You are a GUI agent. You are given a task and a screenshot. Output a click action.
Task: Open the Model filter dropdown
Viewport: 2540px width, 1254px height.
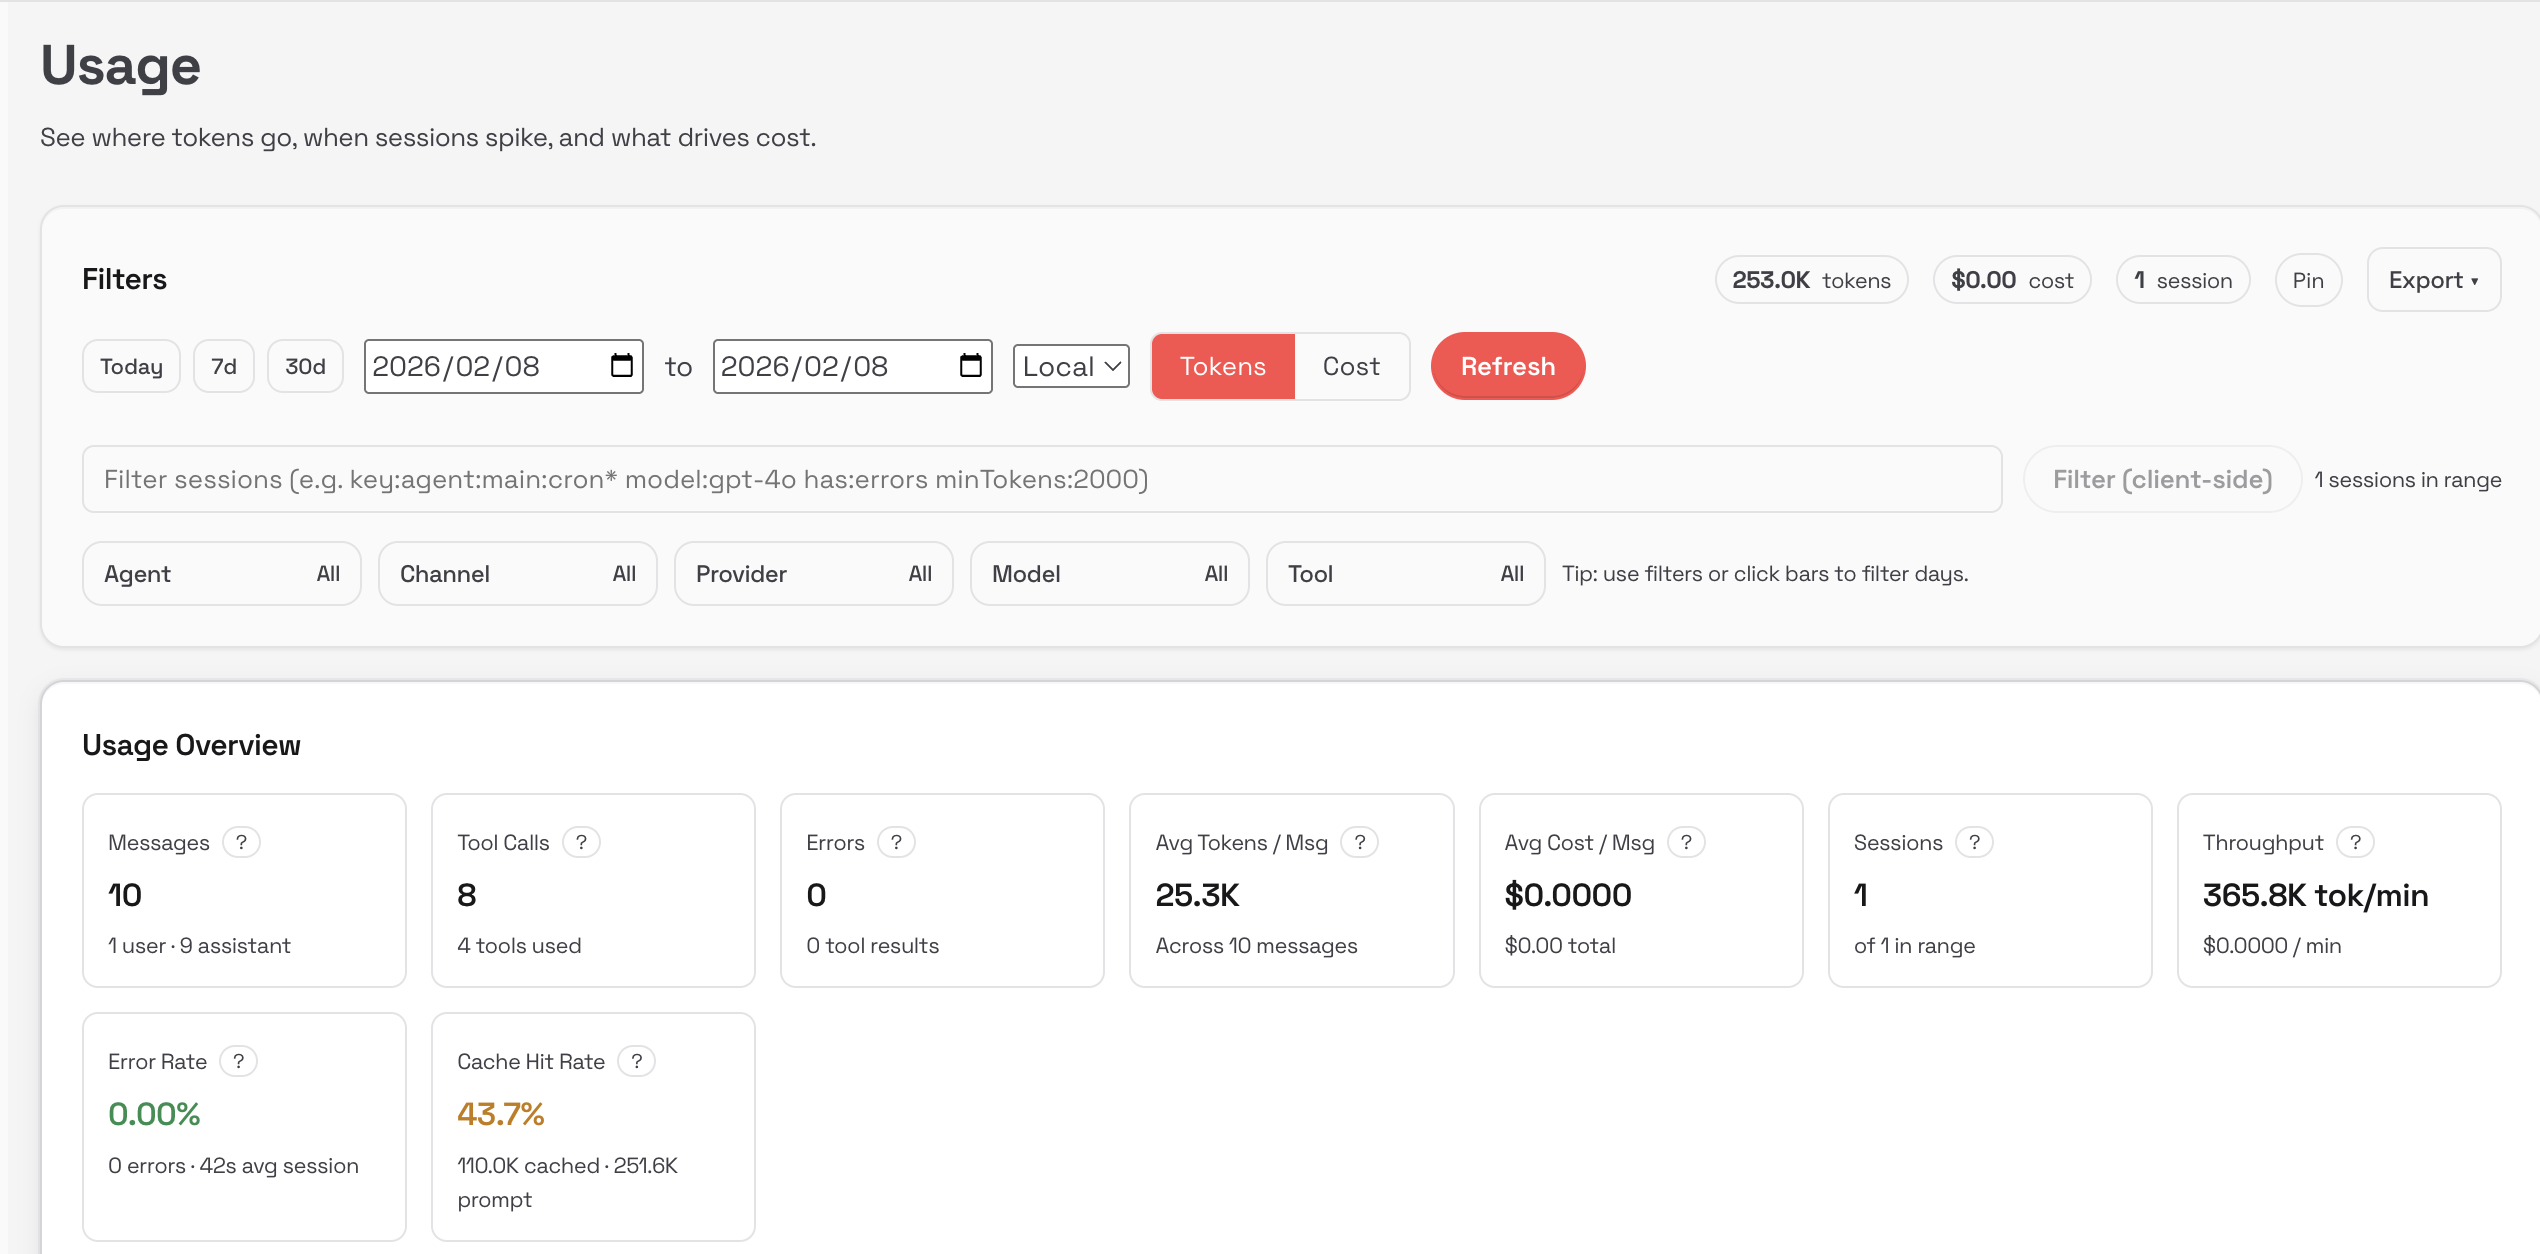(x=1109, y=574)
